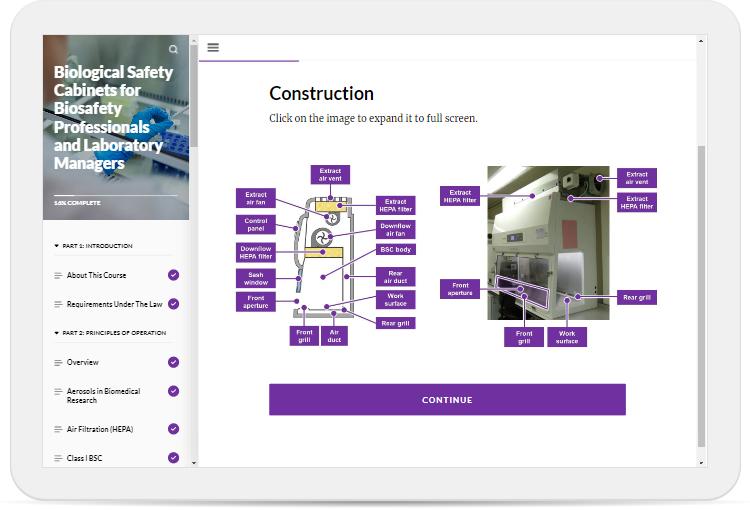Click list icon beside Requirements Under The Law
The image size is (750, 510).
click(58, 304)
